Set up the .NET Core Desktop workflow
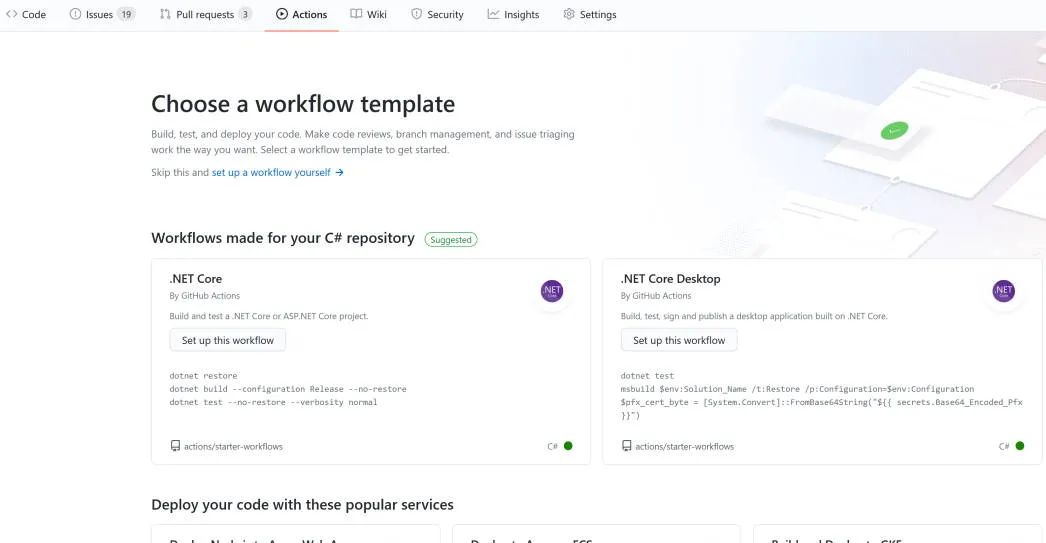The height and width of the screenshot is (543, 1046). (679, 340)
